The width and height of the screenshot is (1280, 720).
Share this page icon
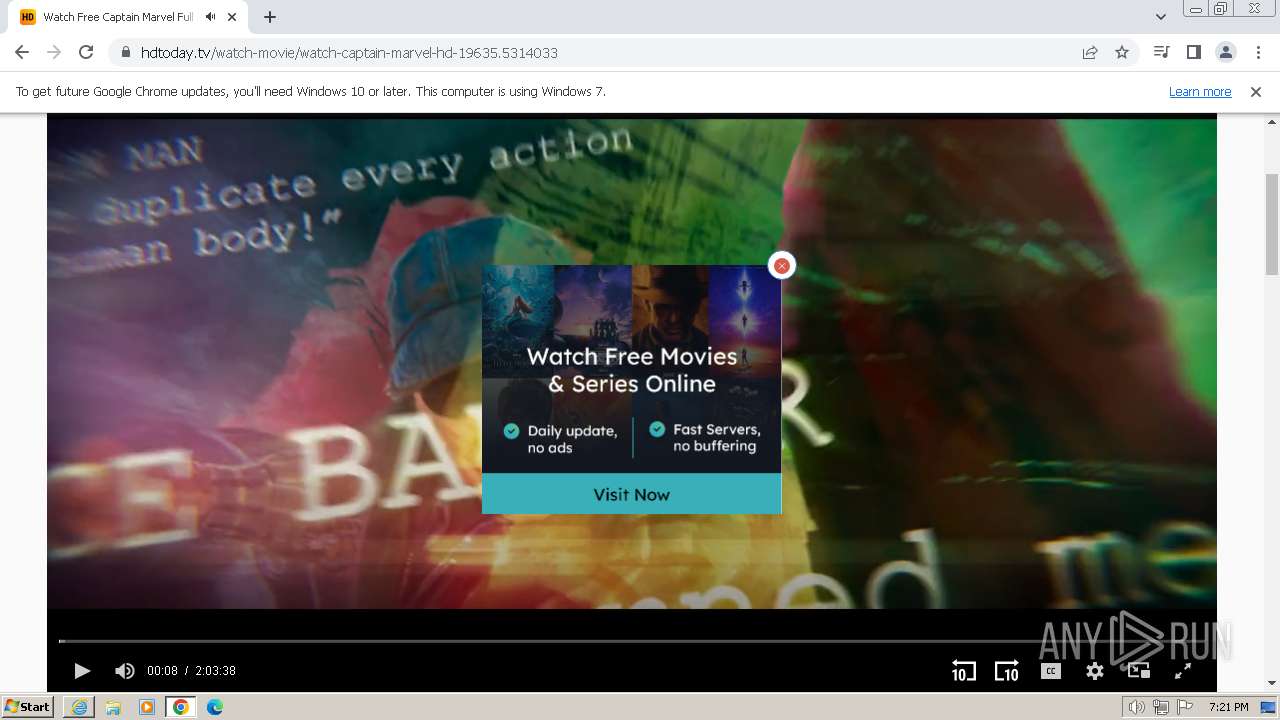click(1090, 52)
